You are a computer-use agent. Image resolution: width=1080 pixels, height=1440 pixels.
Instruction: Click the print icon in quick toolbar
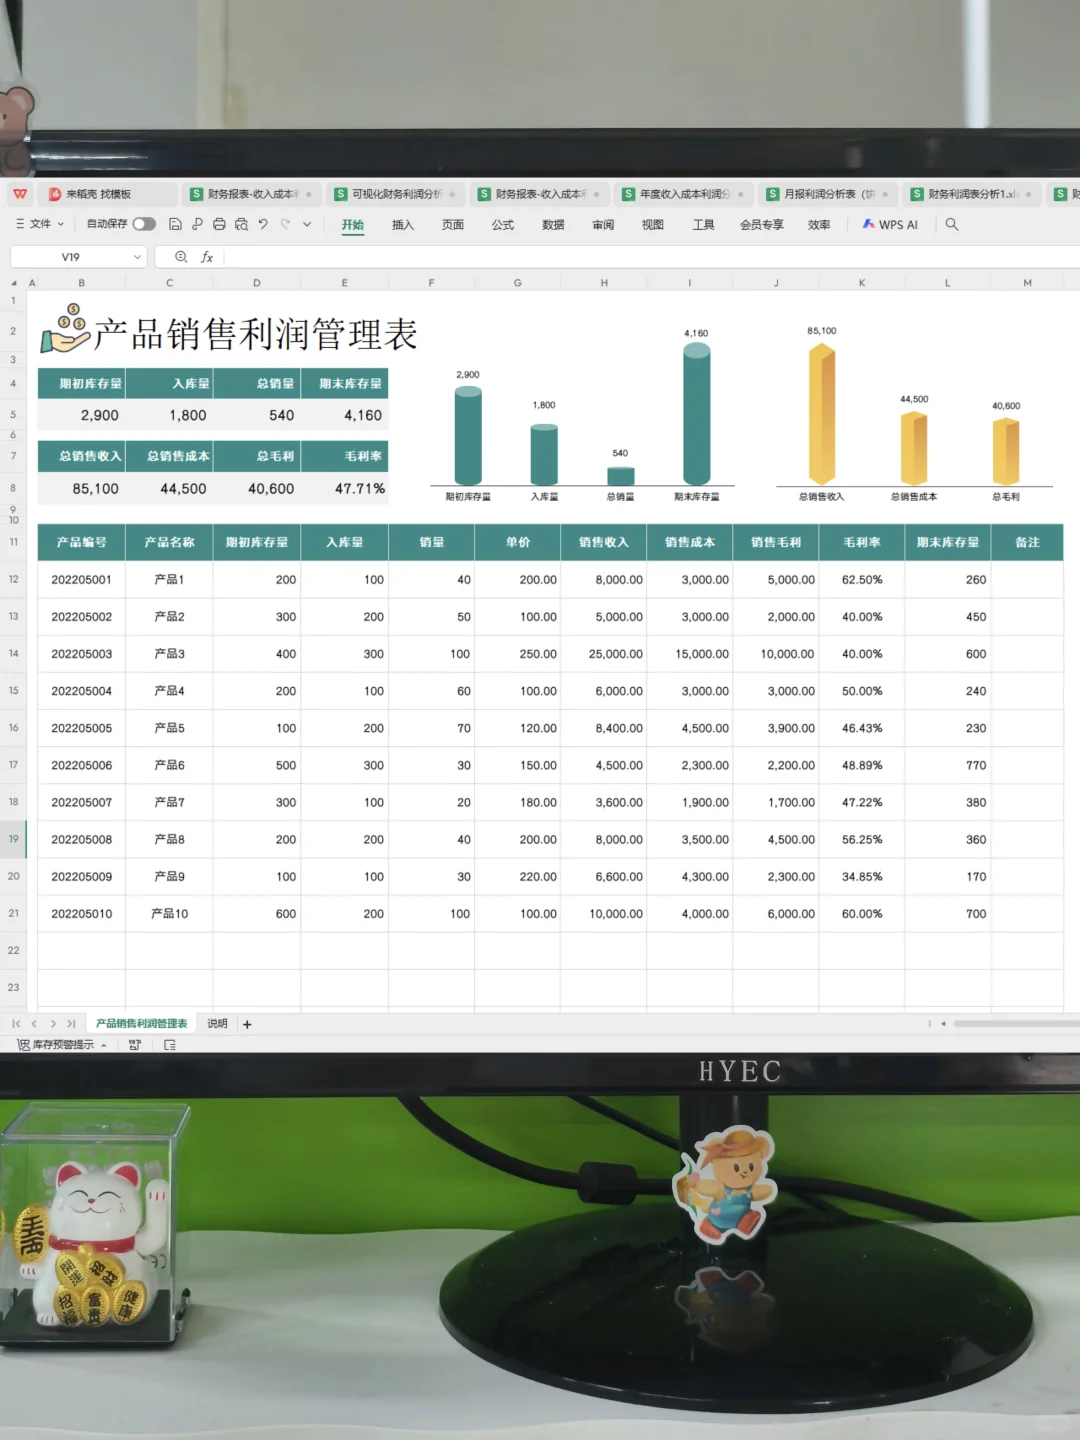(219, 224)
